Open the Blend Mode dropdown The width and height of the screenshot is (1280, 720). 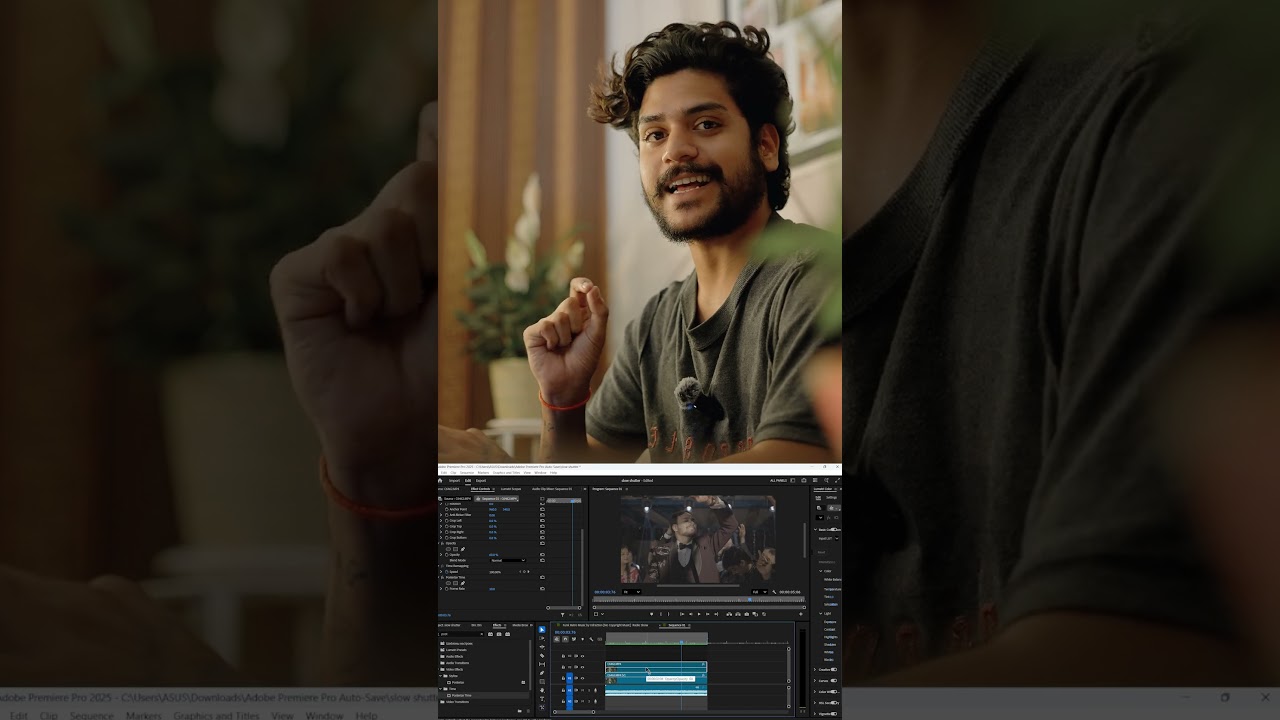point(508,560)
